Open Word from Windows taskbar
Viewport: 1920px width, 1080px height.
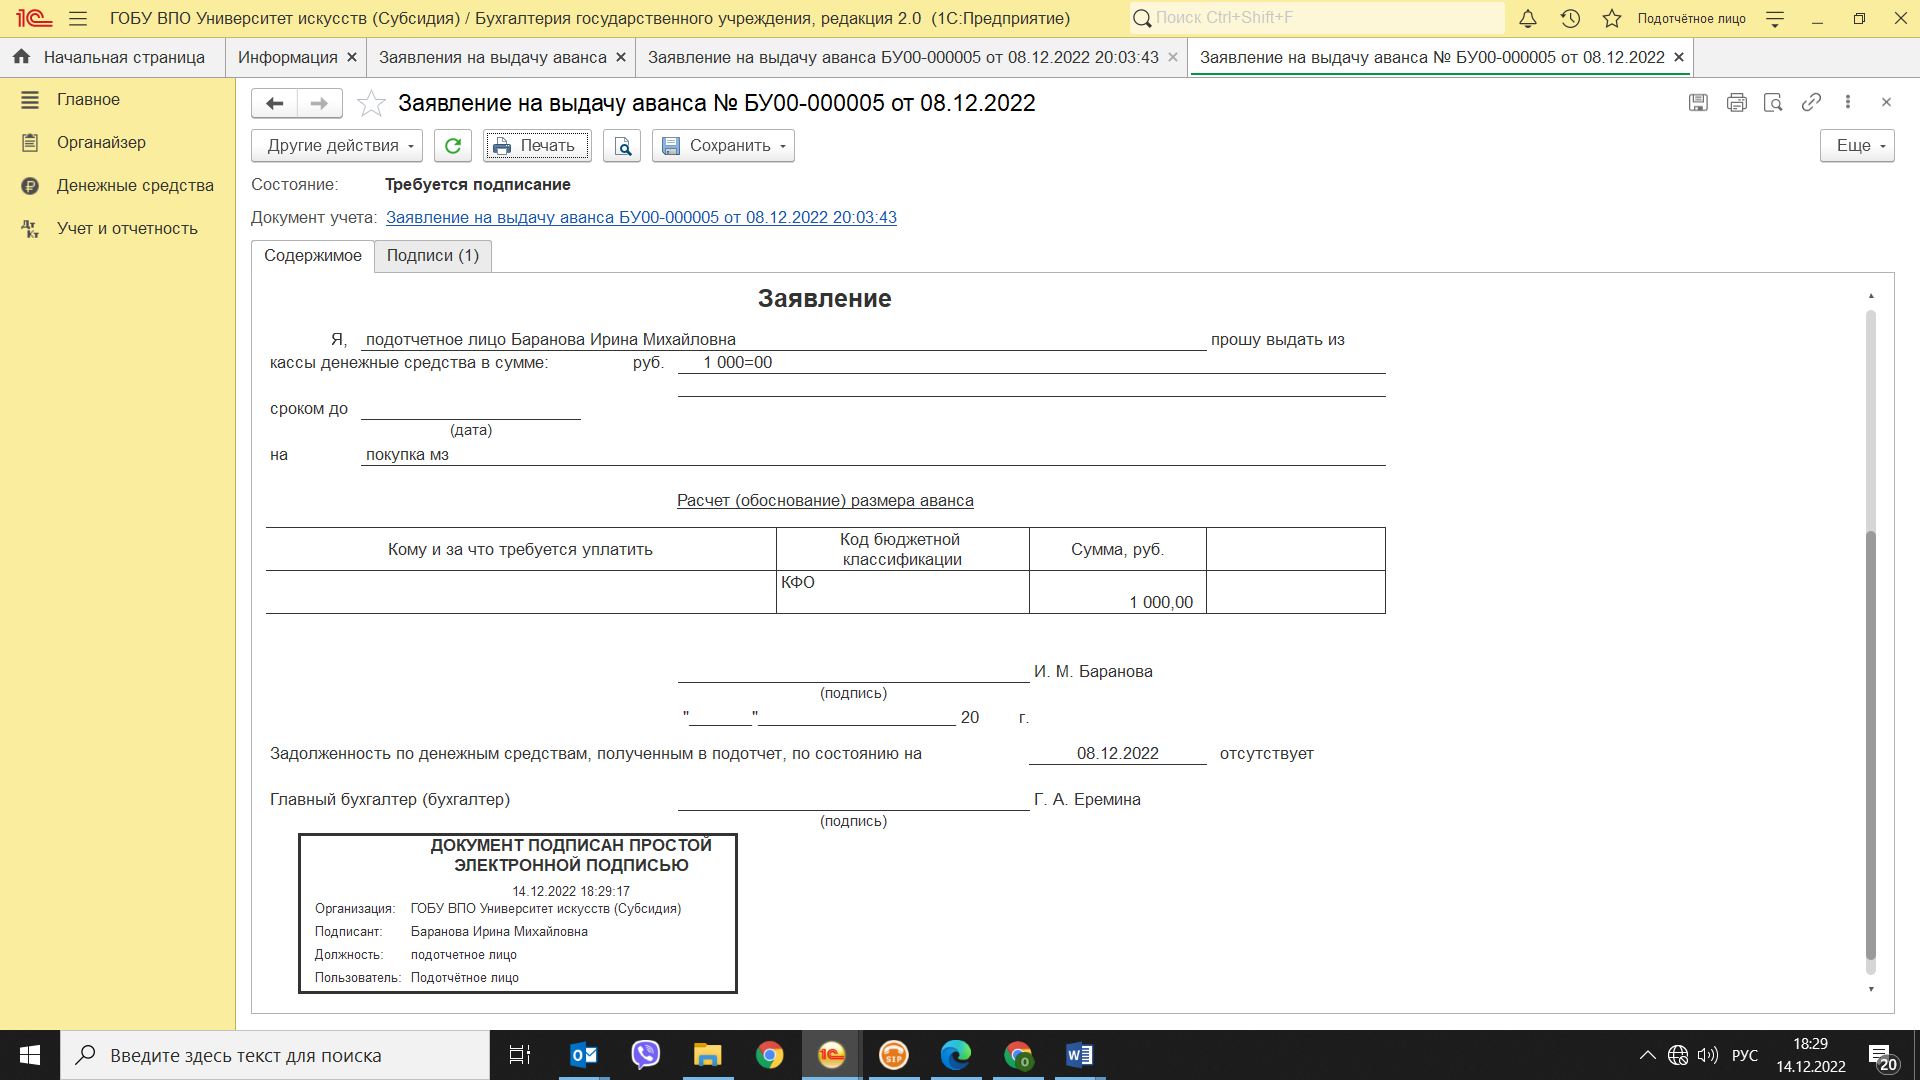1079,1055
